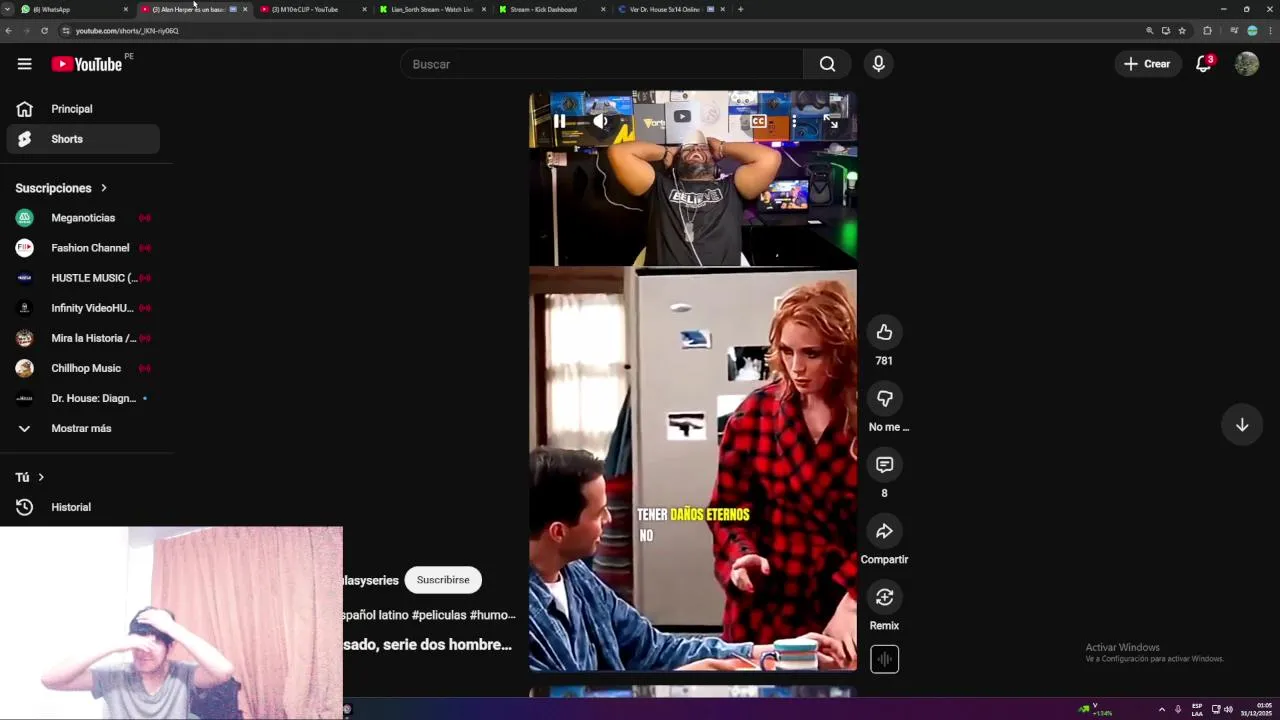
Task: Like the short with thumbs up
Action: coord(884,332)
